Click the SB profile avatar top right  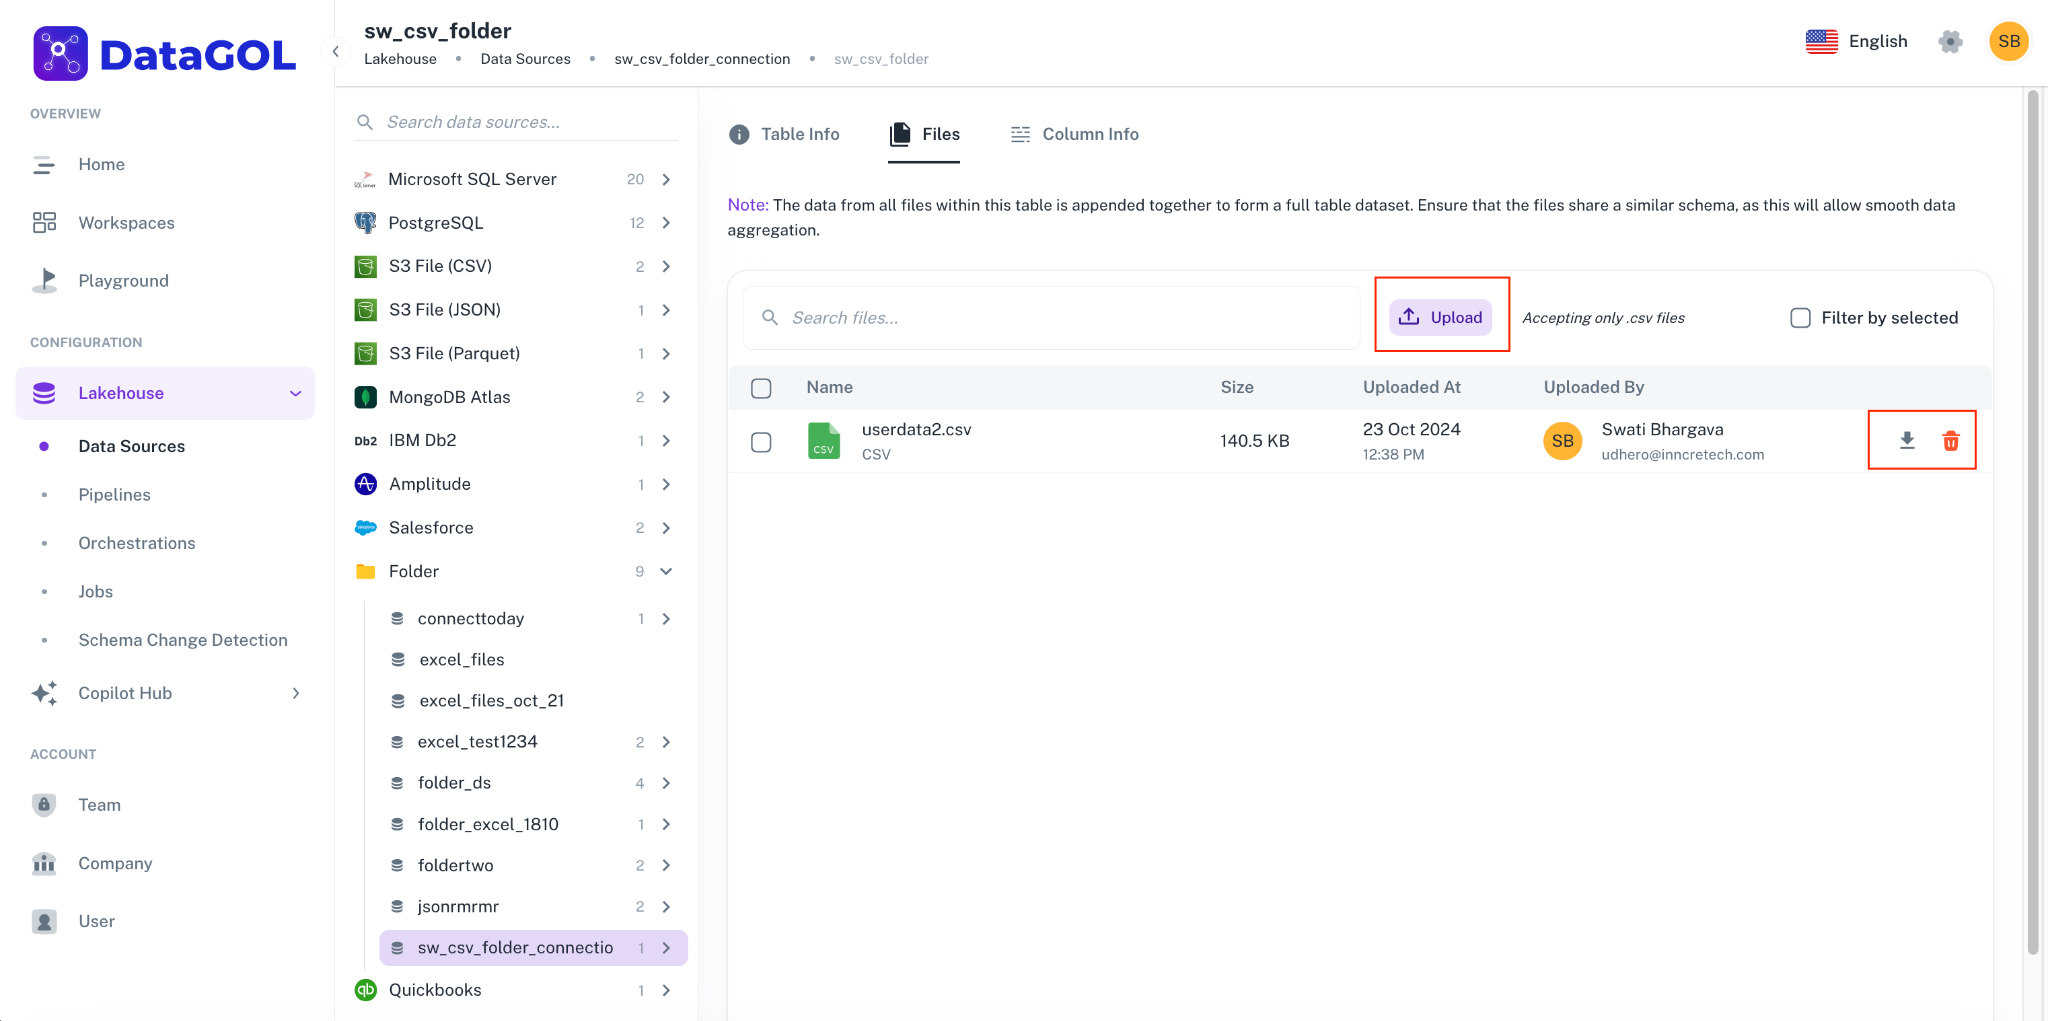coord(2009,41)
